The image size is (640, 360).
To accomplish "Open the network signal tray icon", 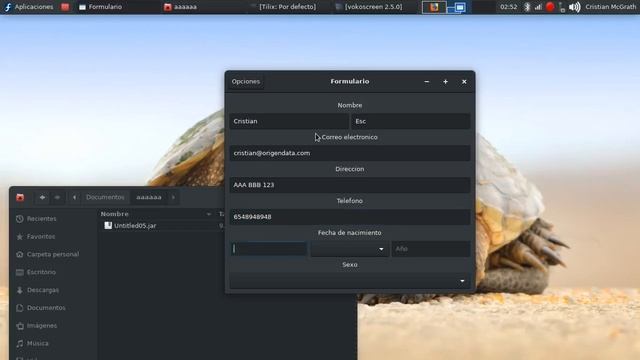I will click(x=538, y=7).
